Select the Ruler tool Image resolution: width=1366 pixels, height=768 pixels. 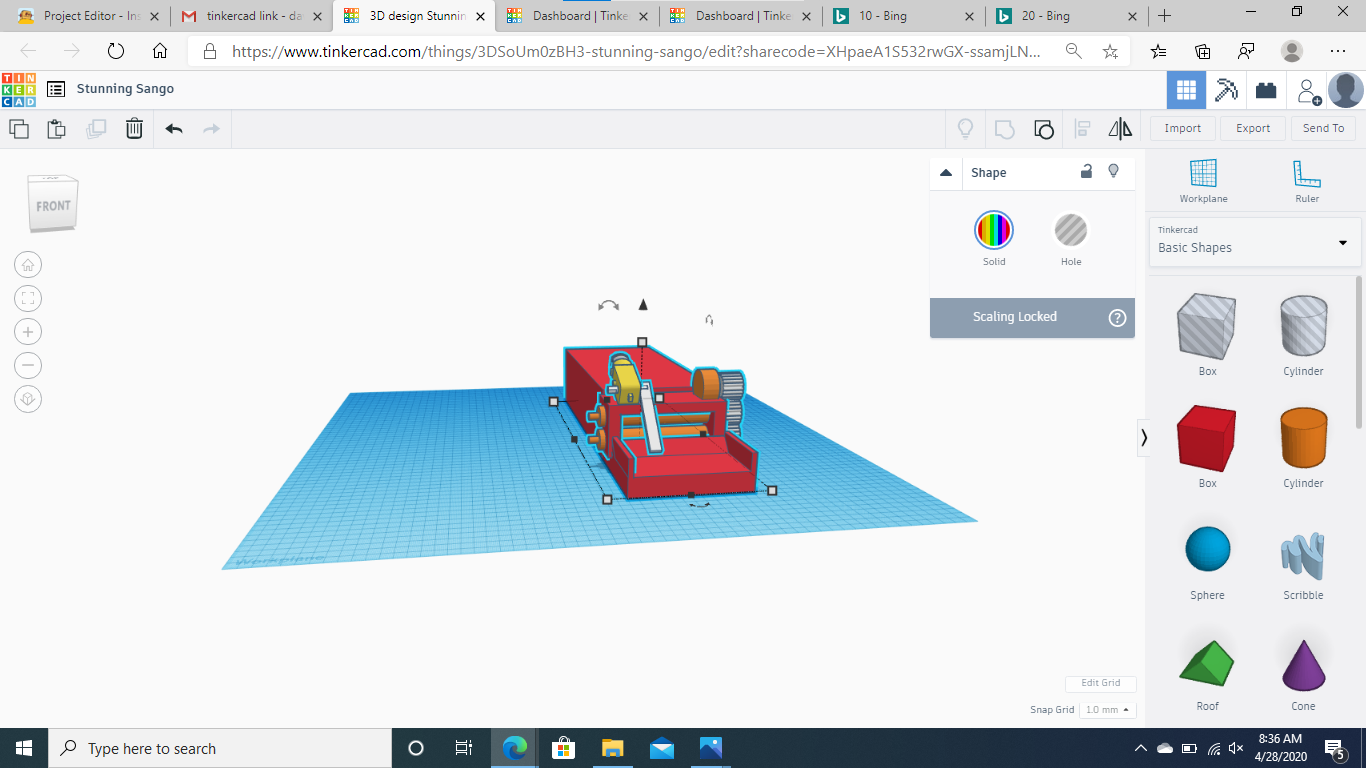pyautogui.click(x=1307, y=181)
